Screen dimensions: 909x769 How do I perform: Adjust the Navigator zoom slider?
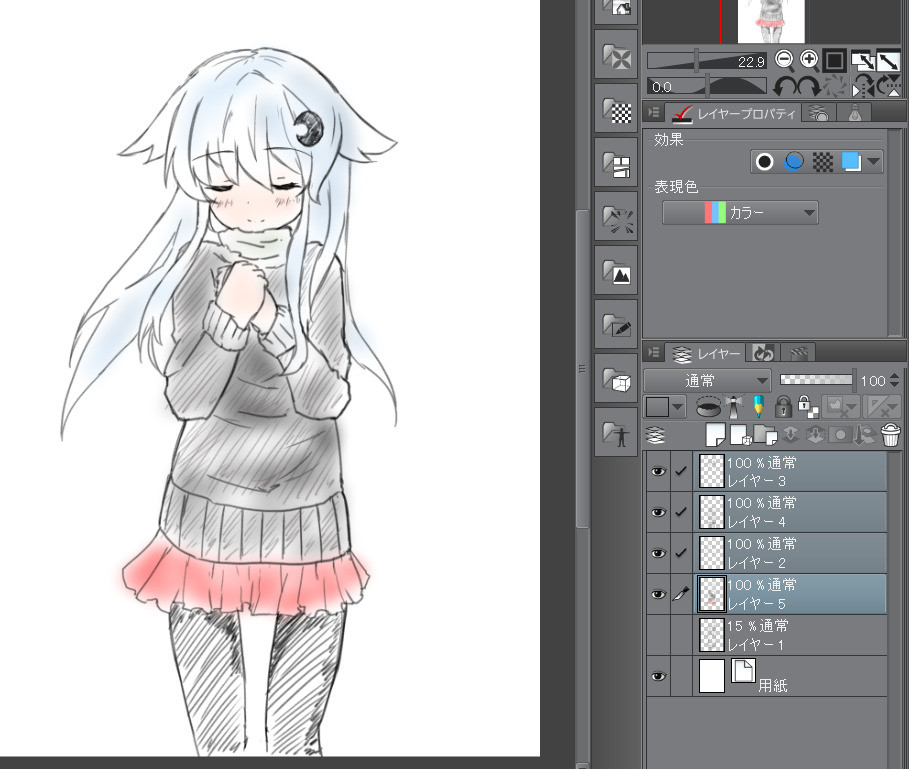[706, 60]
